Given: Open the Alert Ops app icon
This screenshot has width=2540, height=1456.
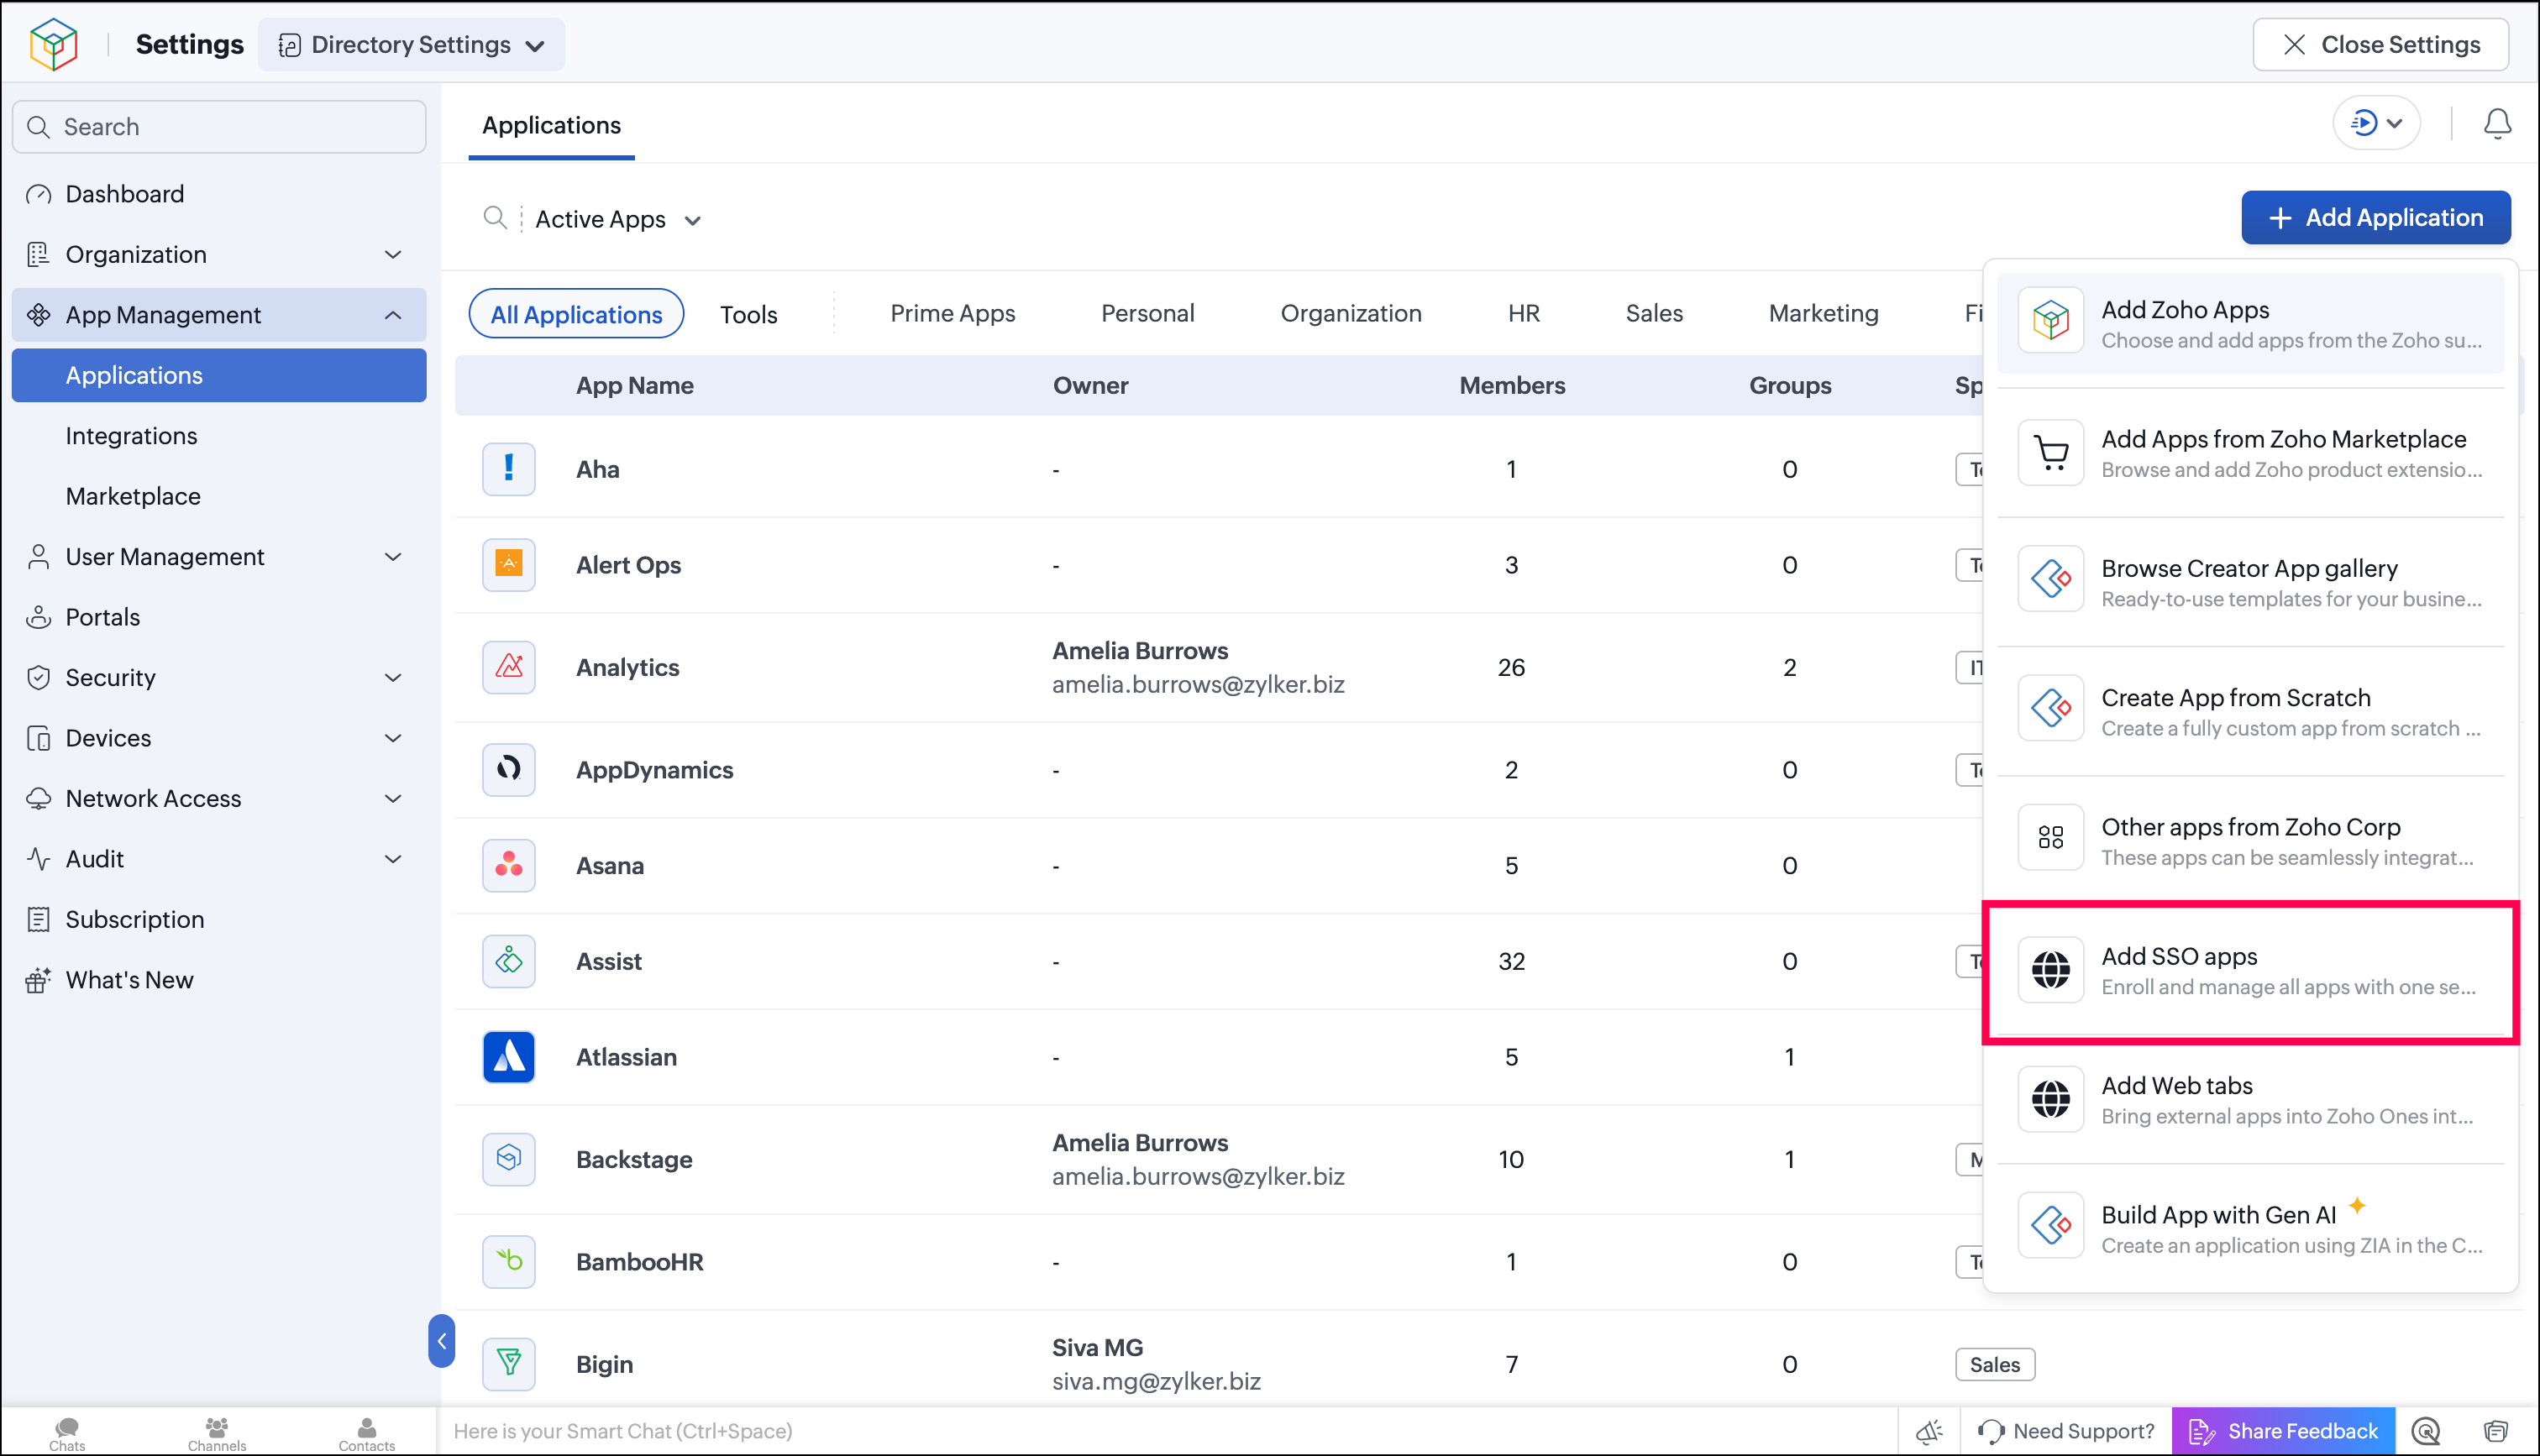Looking at the screenshot, I should coord(509,565).
